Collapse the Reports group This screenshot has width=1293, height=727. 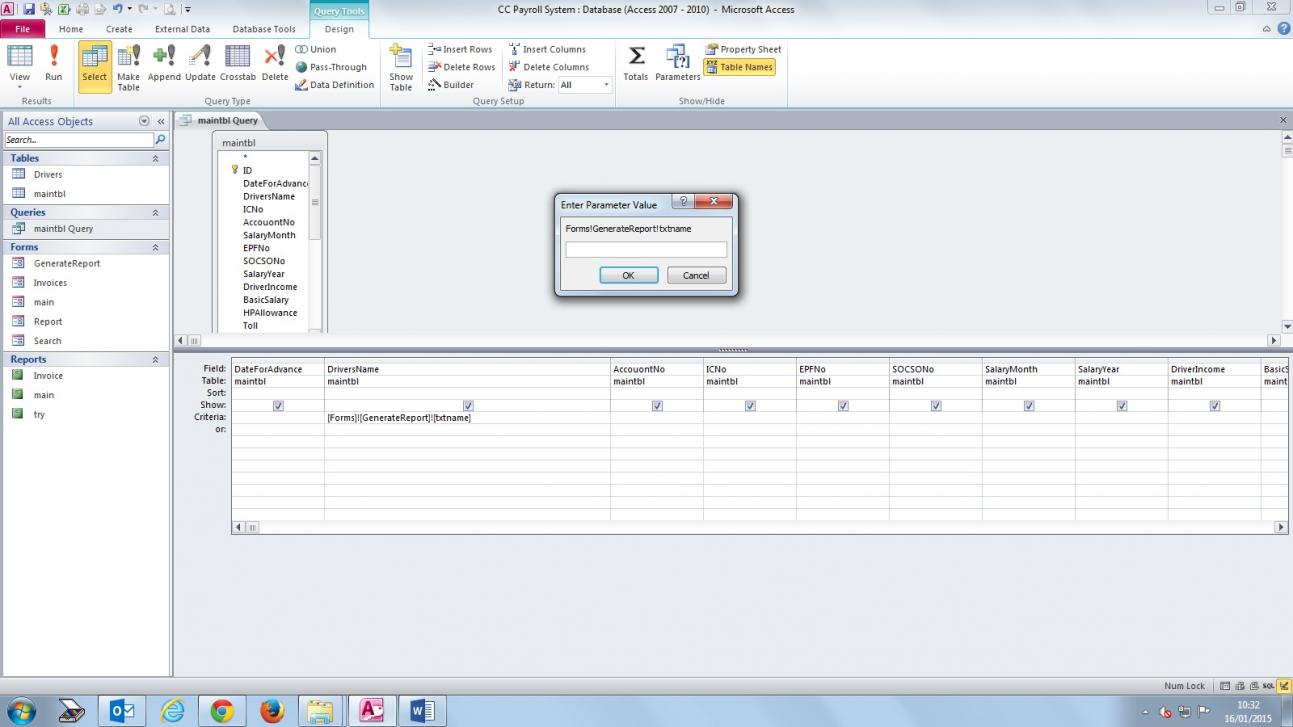pos(155,359)
